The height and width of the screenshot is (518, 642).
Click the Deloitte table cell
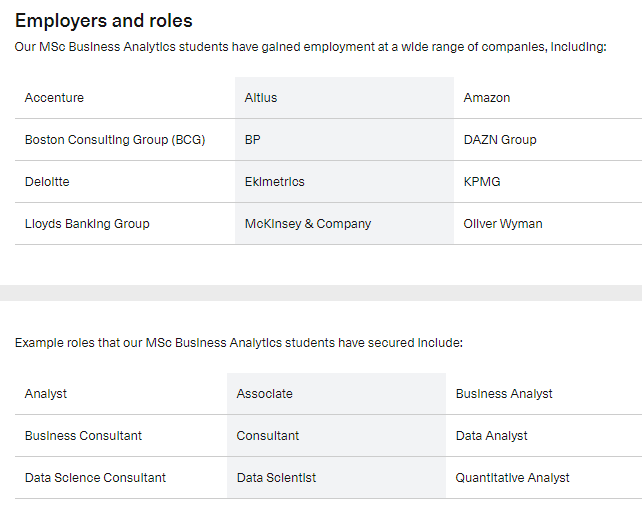125,182
